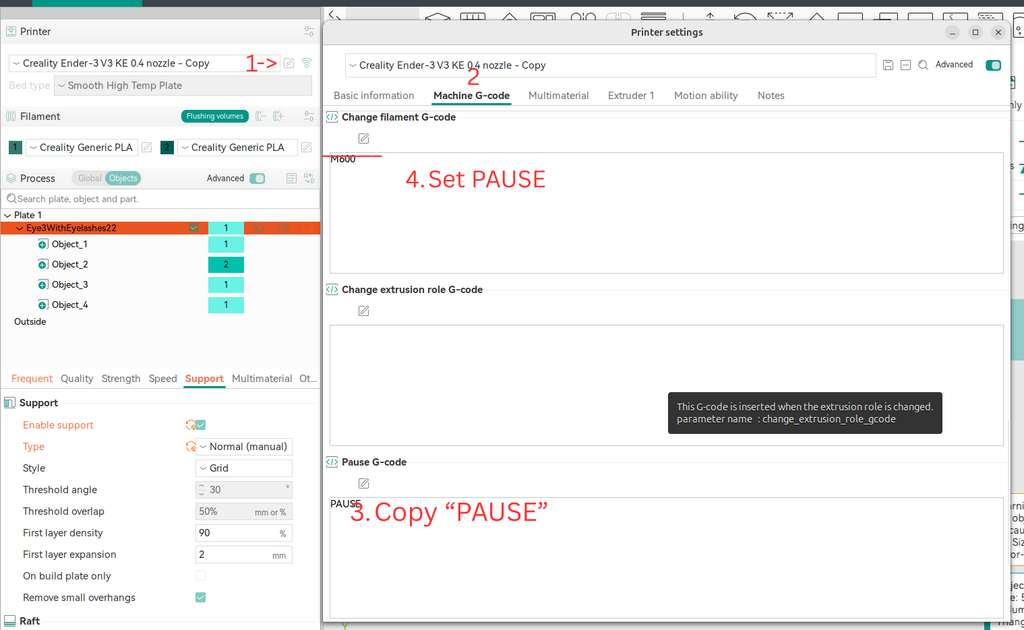Uncheck the Enable support checkbox
Viewport: 1024px width, 630px height.
coord(200,425)
